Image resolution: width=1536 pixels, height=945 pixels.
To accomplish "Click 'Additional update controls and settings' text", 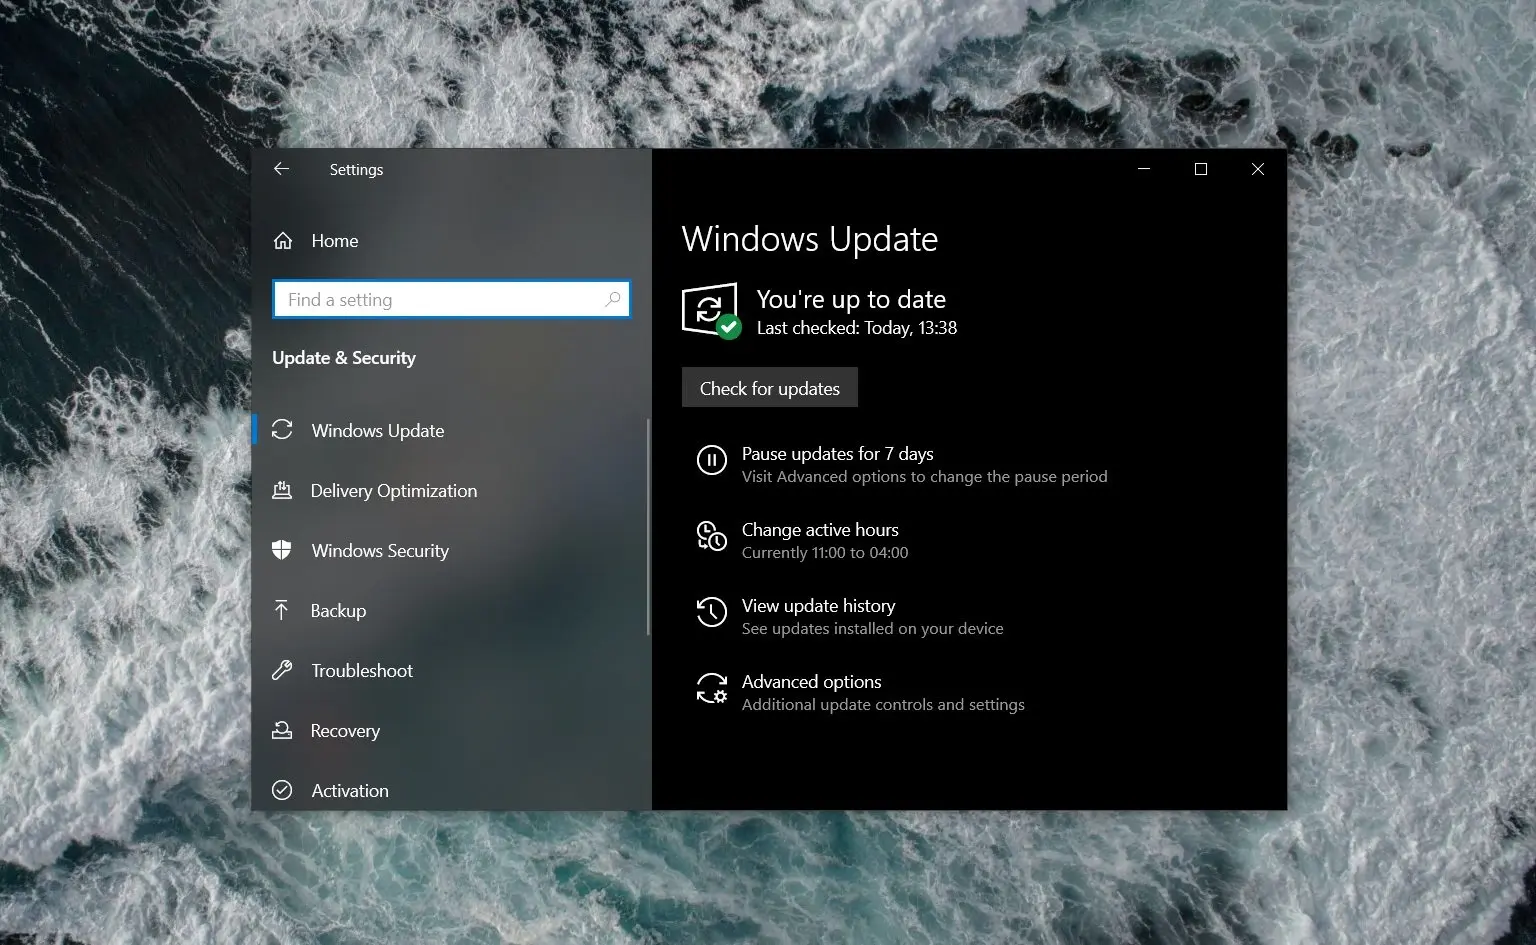I will point(883,705).
